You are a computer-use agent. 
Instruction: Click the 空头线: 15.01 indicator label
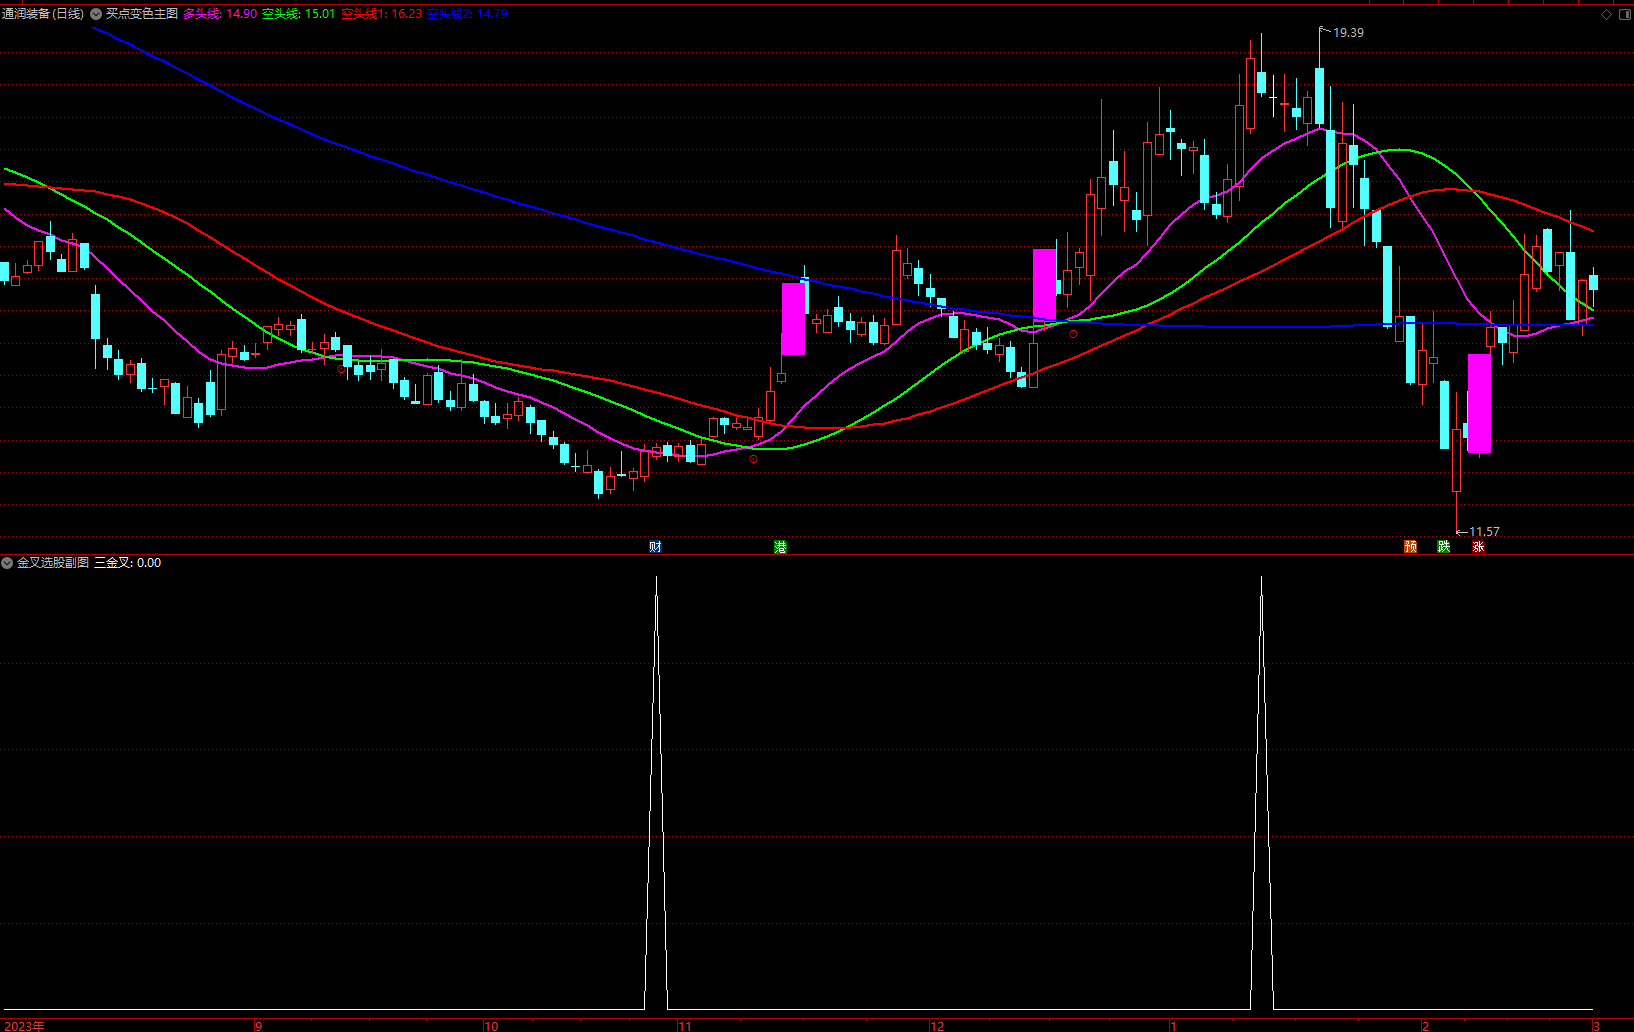point(299,14)
